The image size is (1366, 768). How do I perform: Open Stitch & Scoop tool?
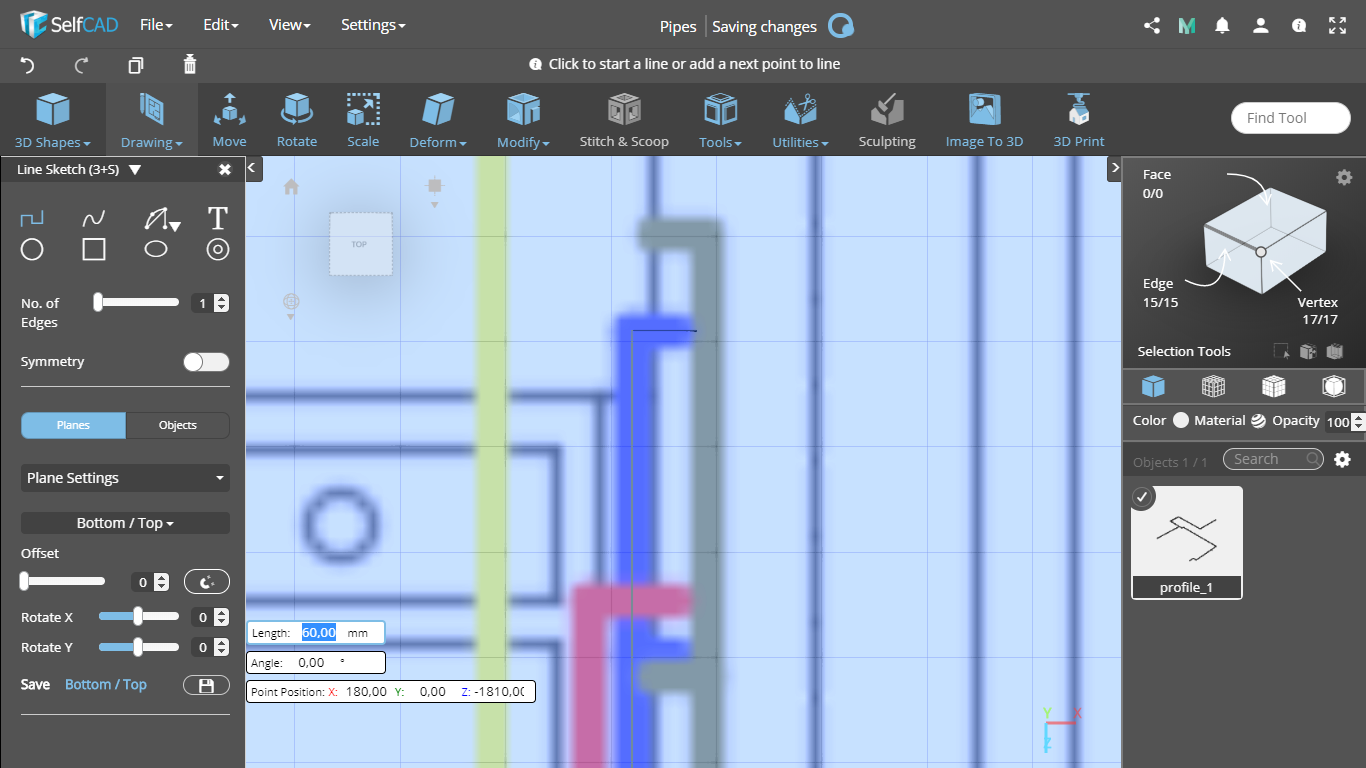coord(624,120)
